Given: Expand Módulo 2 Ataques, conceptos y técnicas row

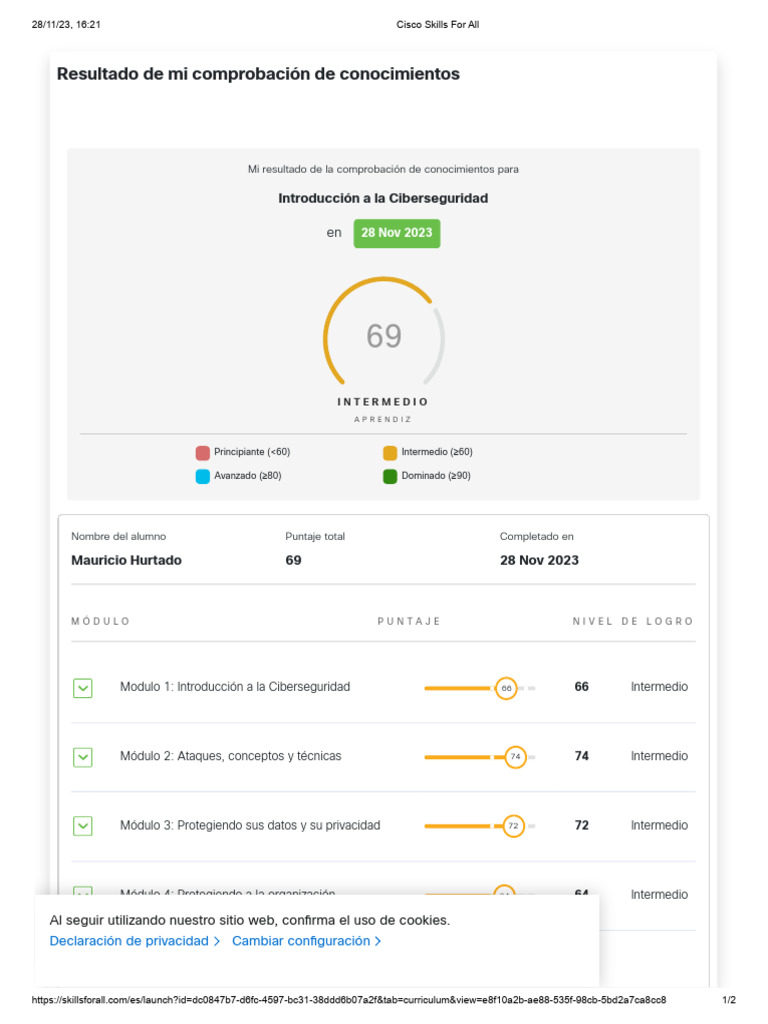Looking at the screenshot, I should coord(82,757).
